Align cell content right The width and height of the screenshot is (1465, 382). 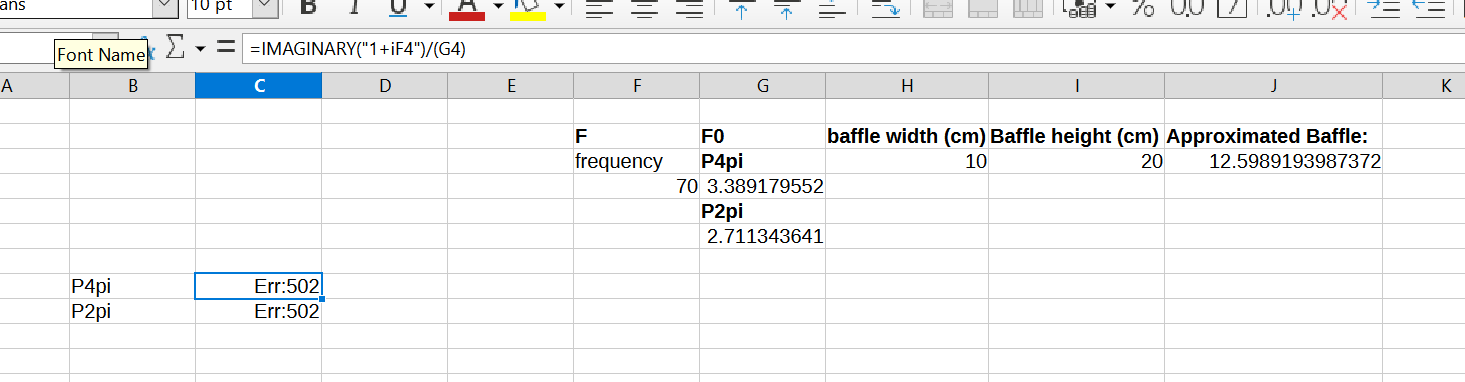tap(689, 8)
